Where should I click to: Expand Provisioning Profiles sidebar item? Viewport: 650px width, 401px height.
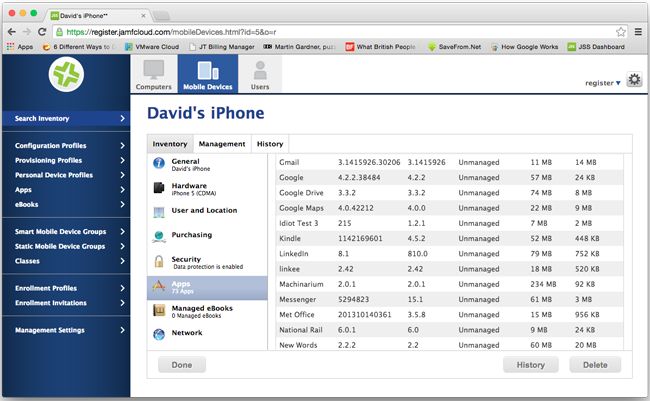(66, 160)
